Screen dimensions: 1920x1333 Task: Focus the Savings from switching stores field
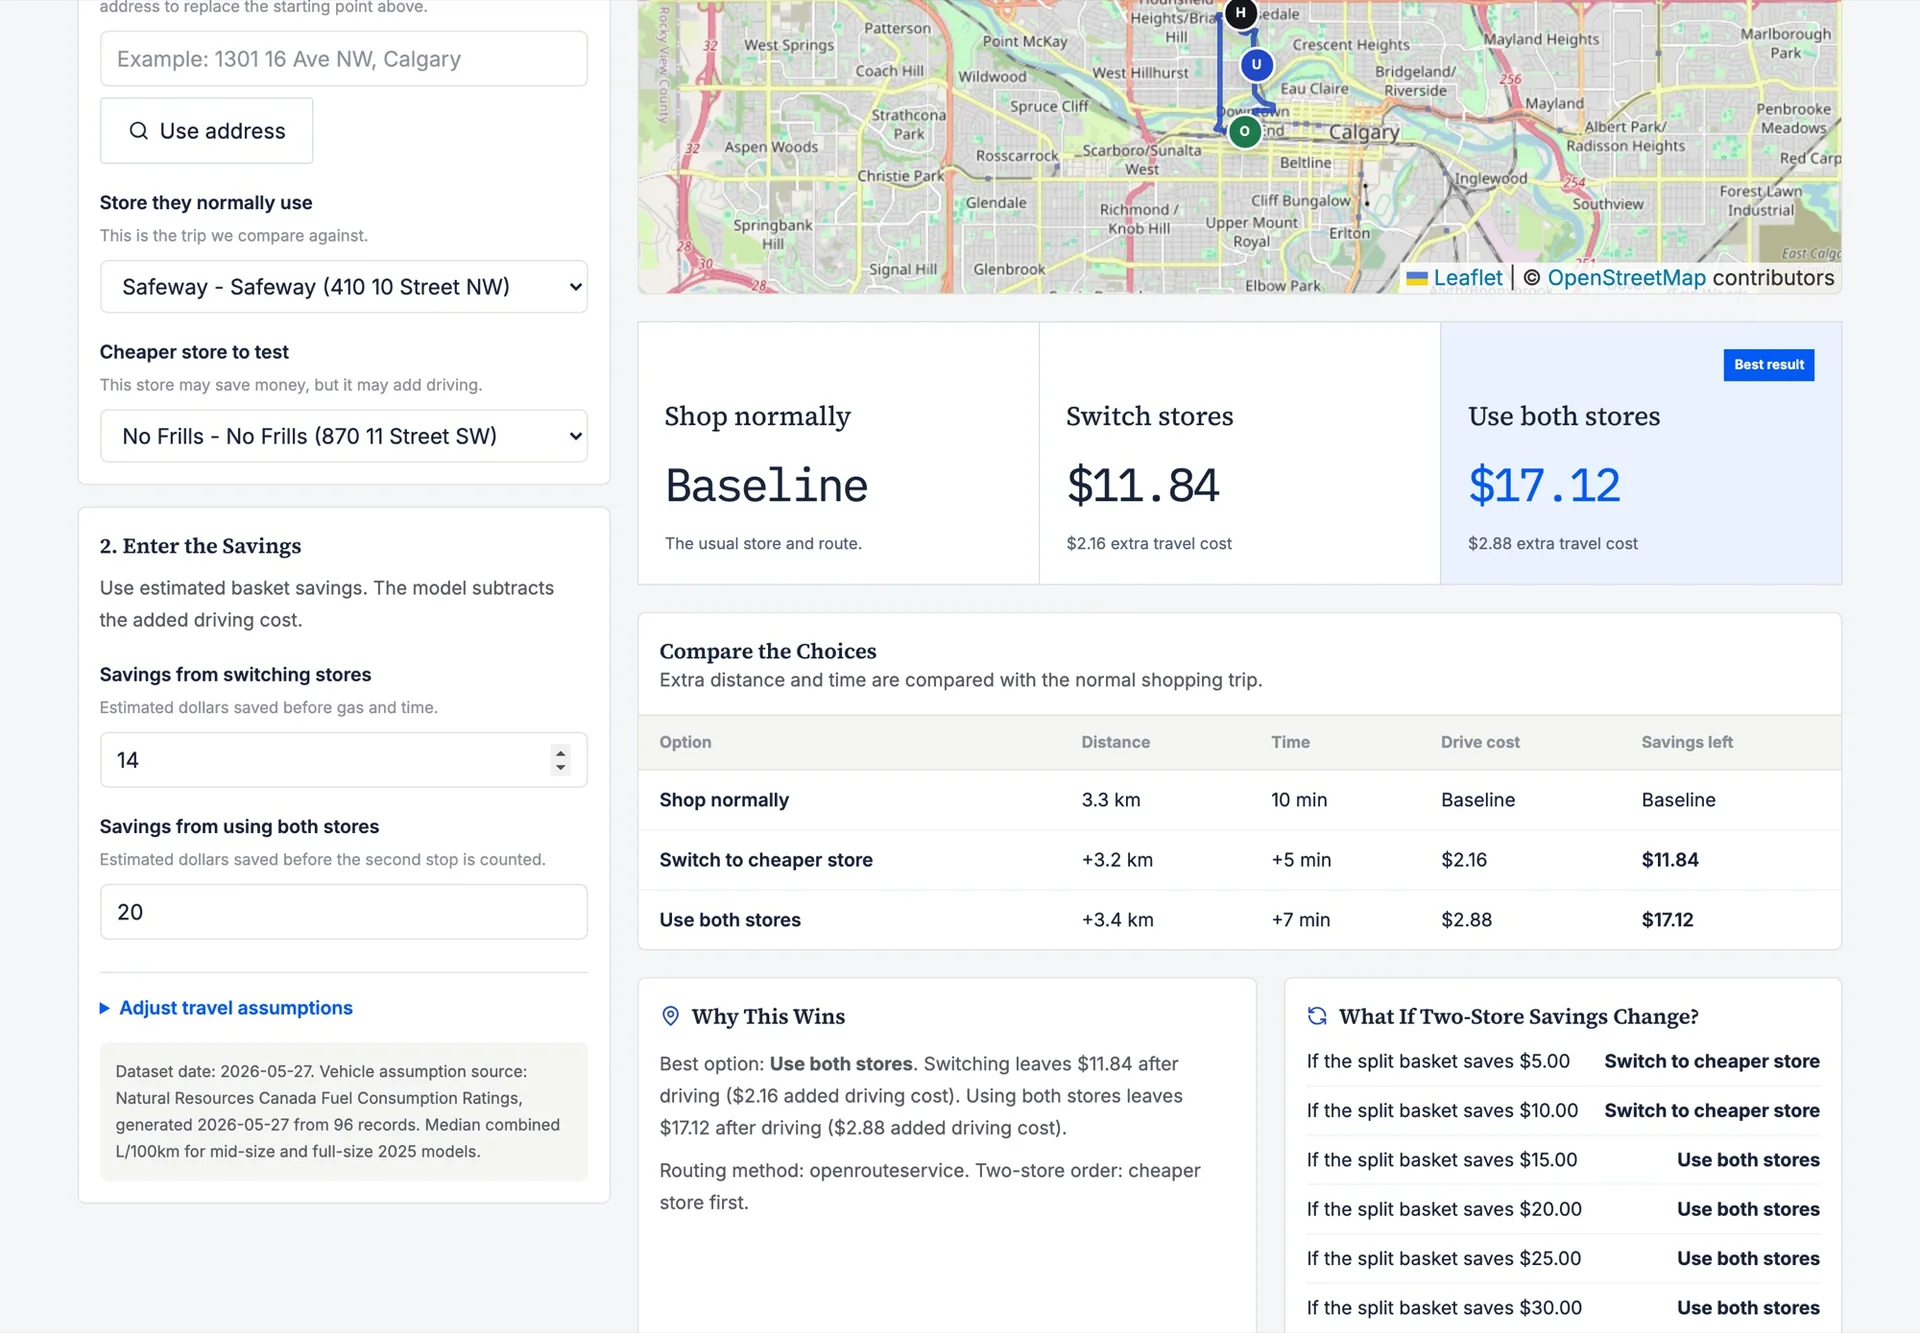click(x=343, y=760)
